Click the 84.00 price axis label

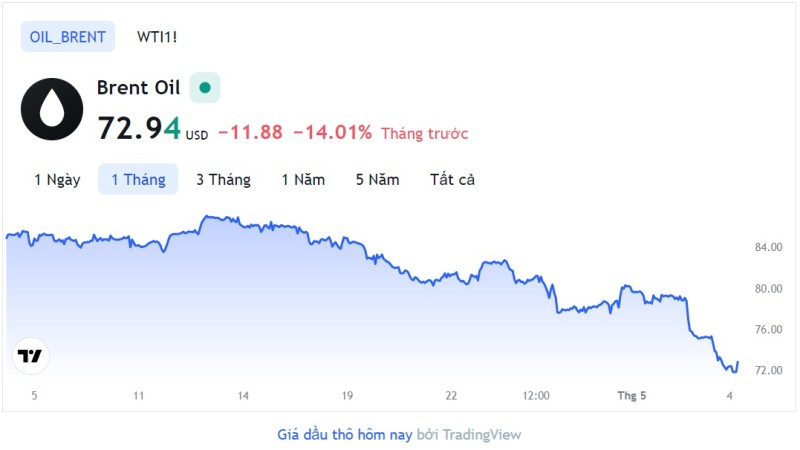tap(768, 247)
